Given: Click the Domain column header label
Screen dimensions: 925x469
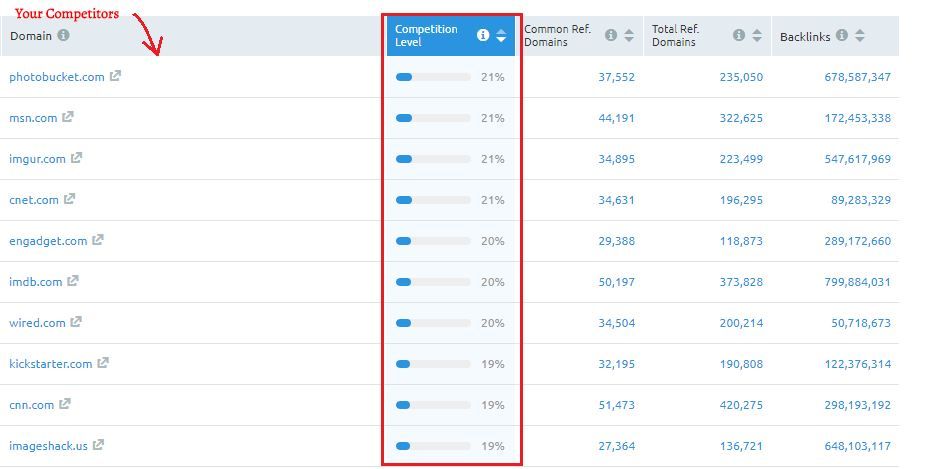Looking at the screenshot, I should coord(31,36).
